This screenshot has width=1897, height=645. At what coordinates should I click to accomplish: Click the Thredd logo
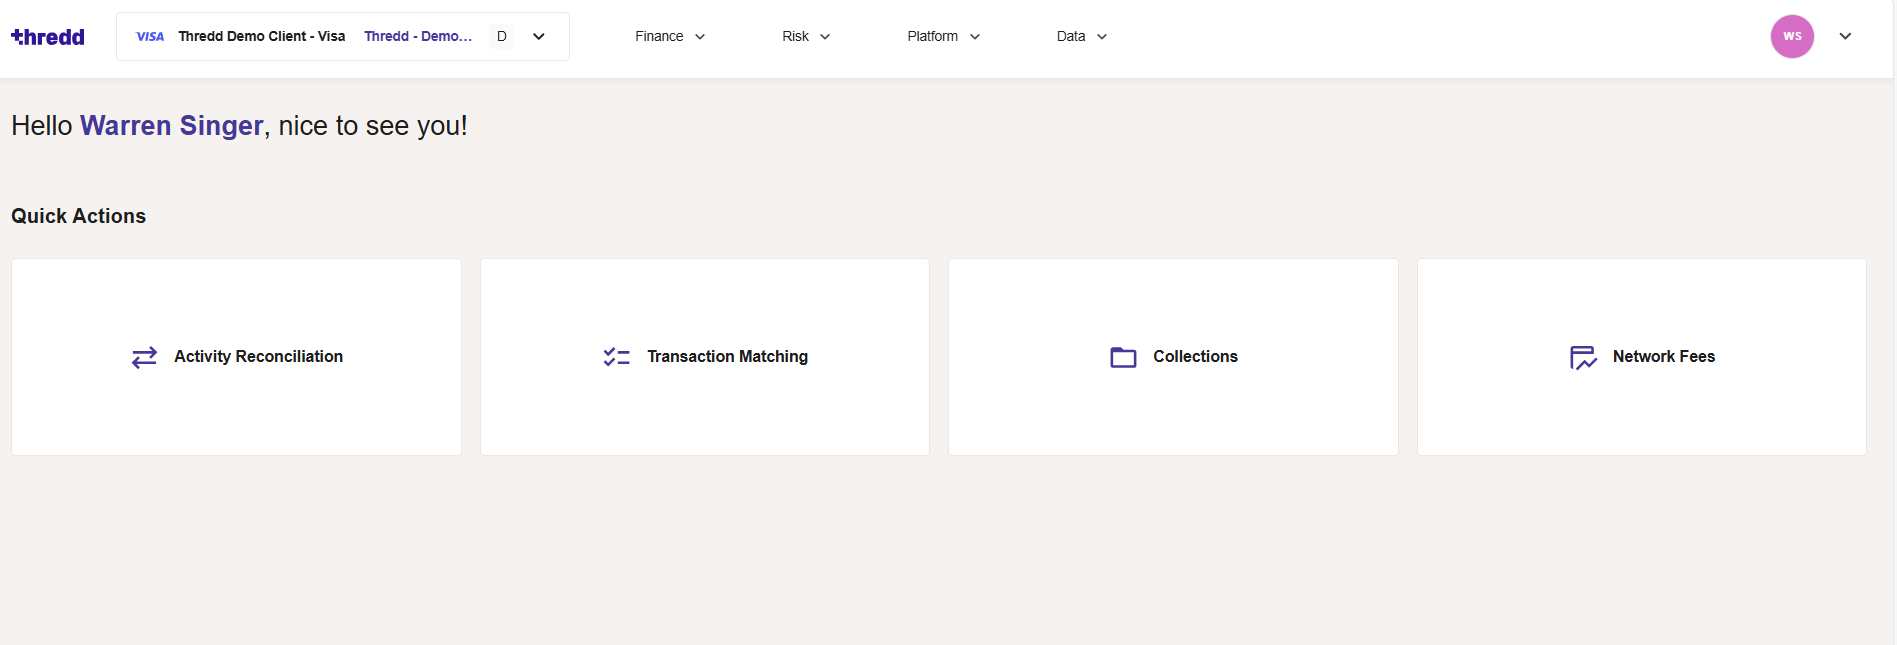tap(48, 37)
